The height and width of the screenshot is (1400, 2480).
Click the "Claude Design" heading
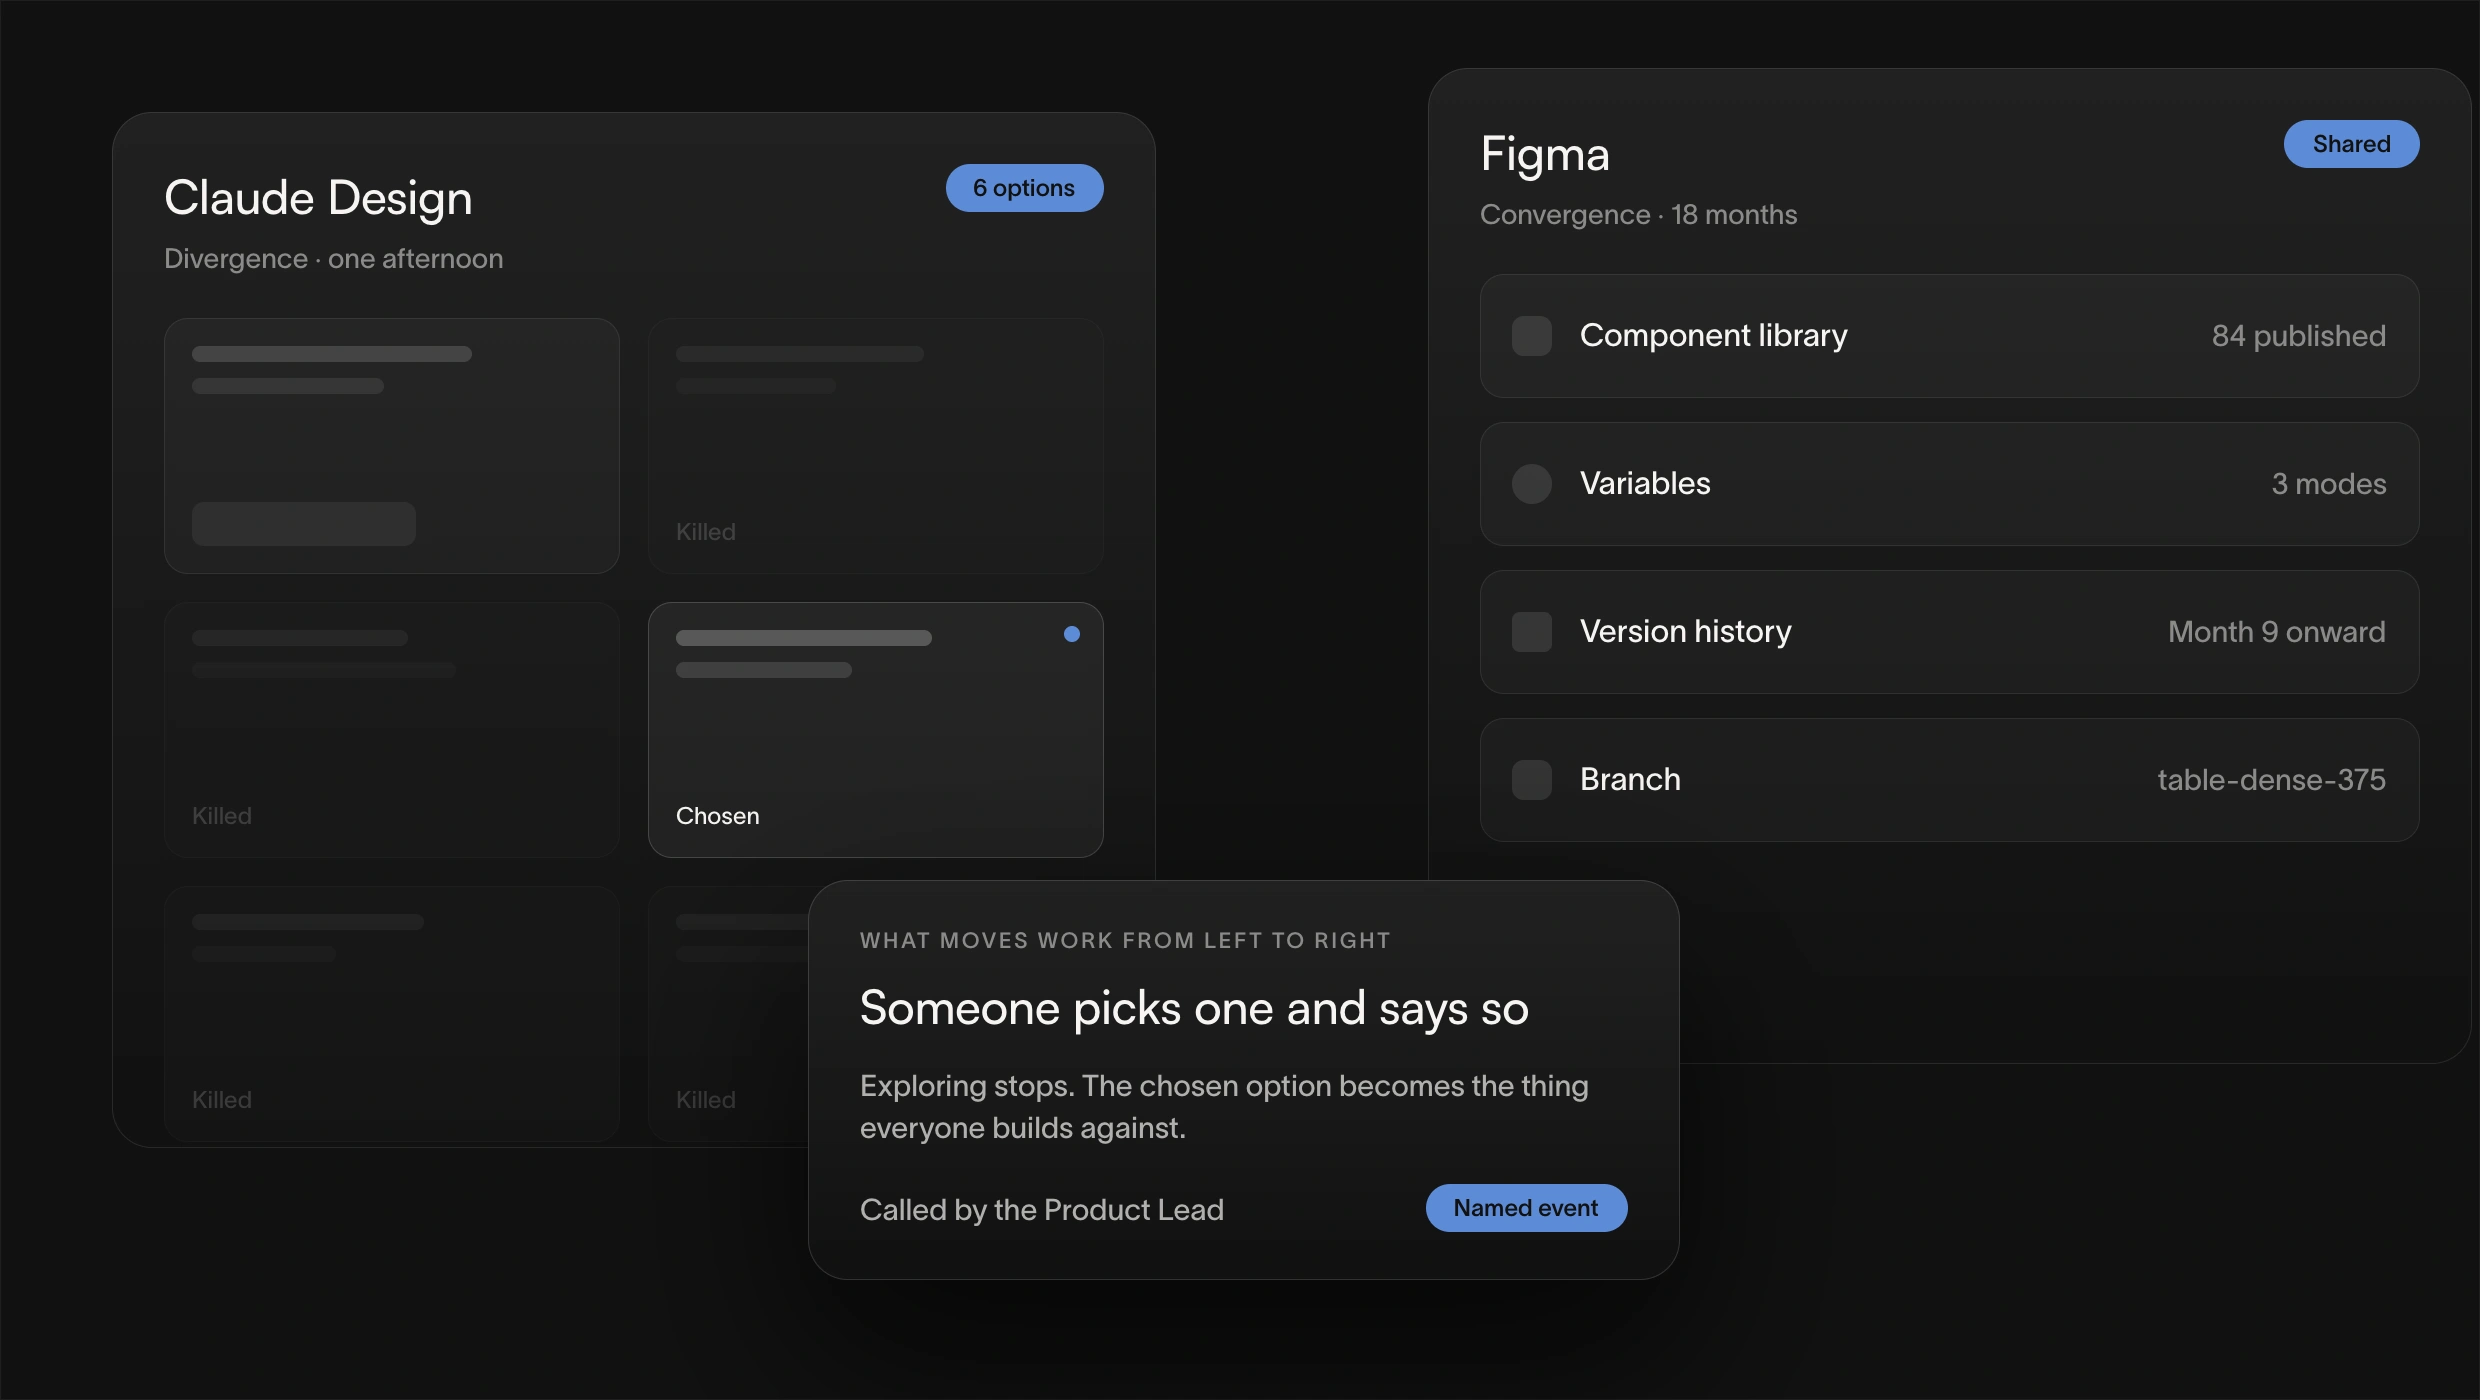318,198
